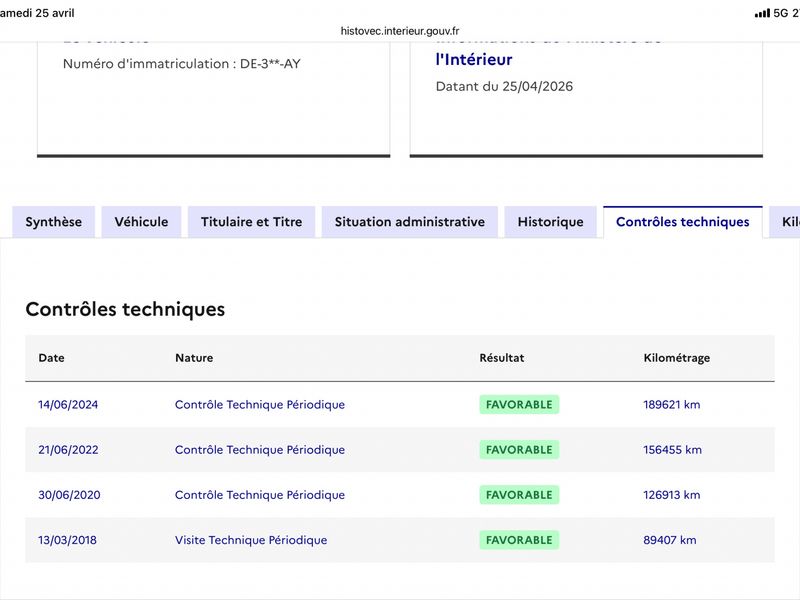Tap the histovec.interieur.gouv.fr address bar
This screenshot has height=600, width=800.
pos(400,31)
